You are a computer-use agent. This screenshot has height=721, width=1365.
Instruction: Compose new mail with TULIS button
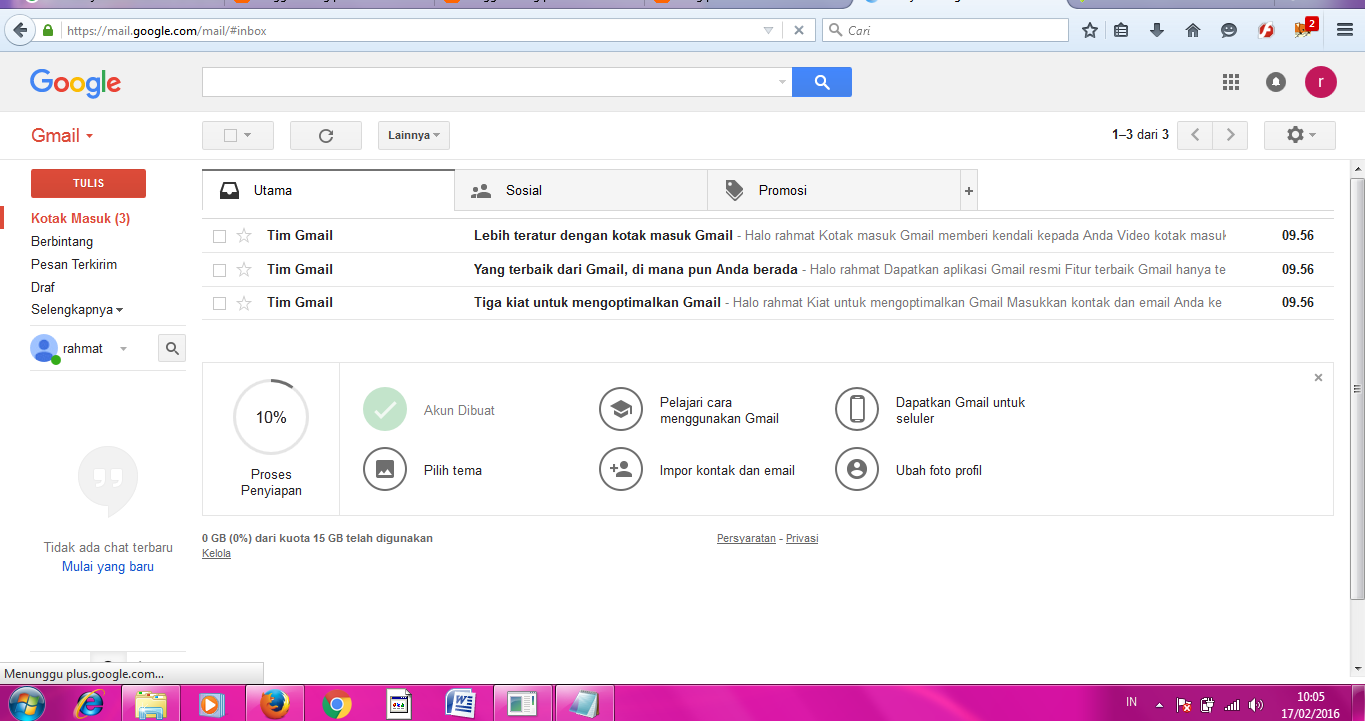88,183
